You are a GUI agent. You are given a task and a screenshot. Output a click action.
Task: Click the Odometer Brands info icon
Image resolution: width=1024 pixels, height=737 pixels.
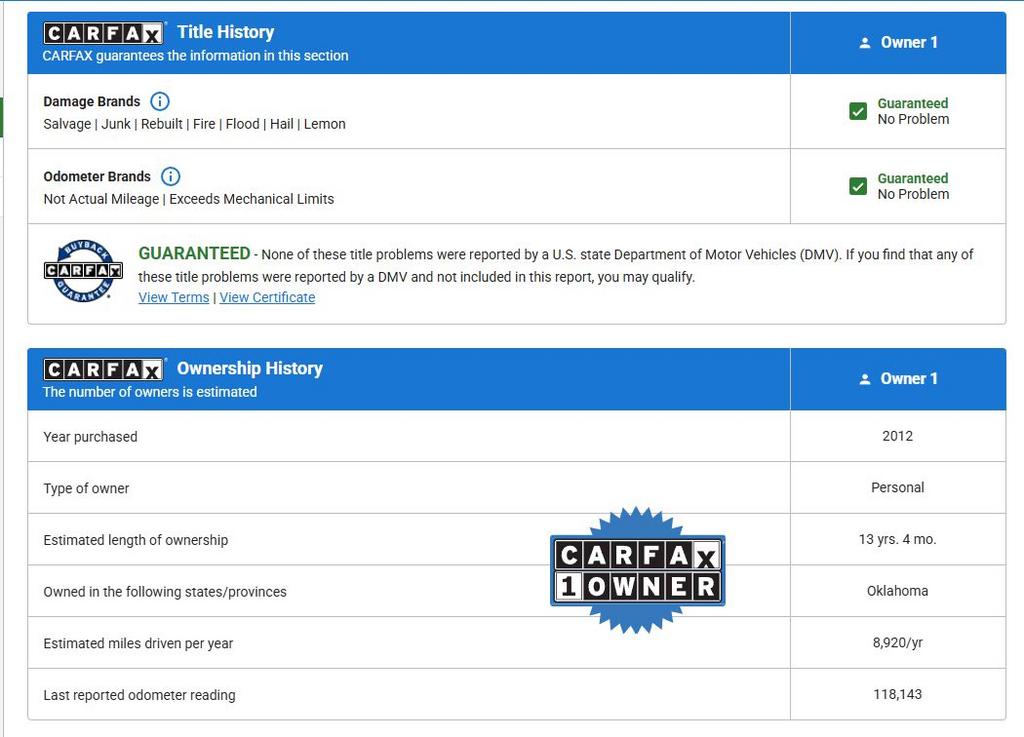click(171, 176)
